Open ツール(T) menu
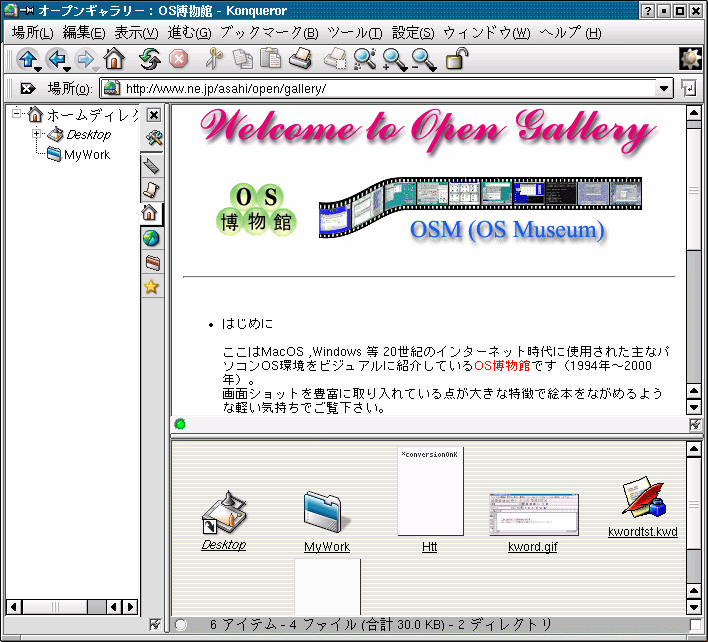The image size is (708, 642). (x=354, y=33)
